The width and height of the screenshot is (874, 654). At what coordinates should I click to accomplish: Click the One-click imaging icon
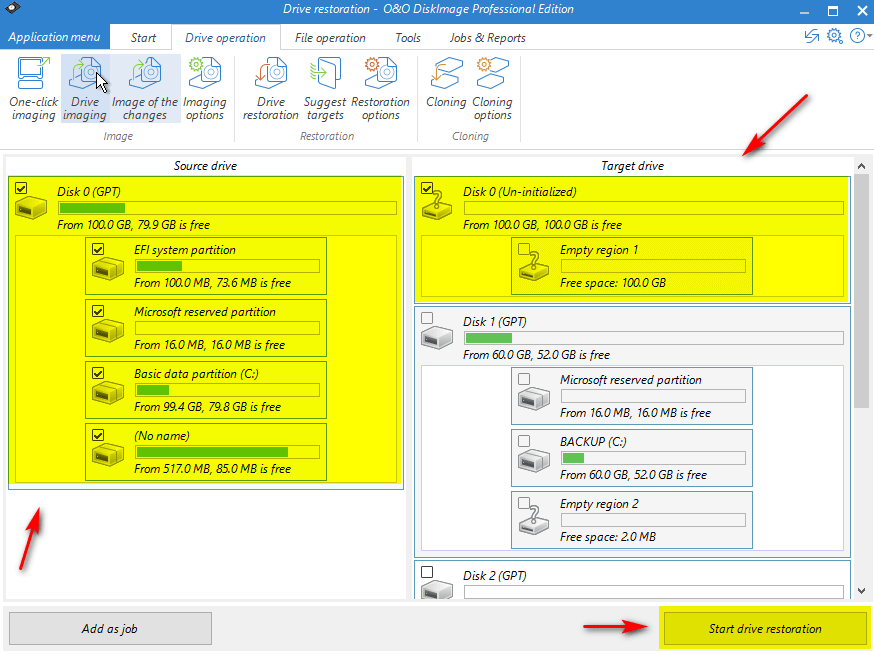click(33, 88)
